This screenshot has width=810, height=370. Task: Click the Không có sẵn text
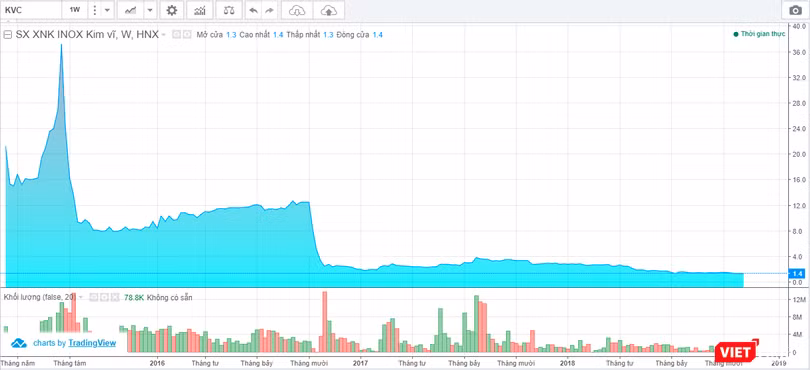pyautogui.click(x=169, y=298)
